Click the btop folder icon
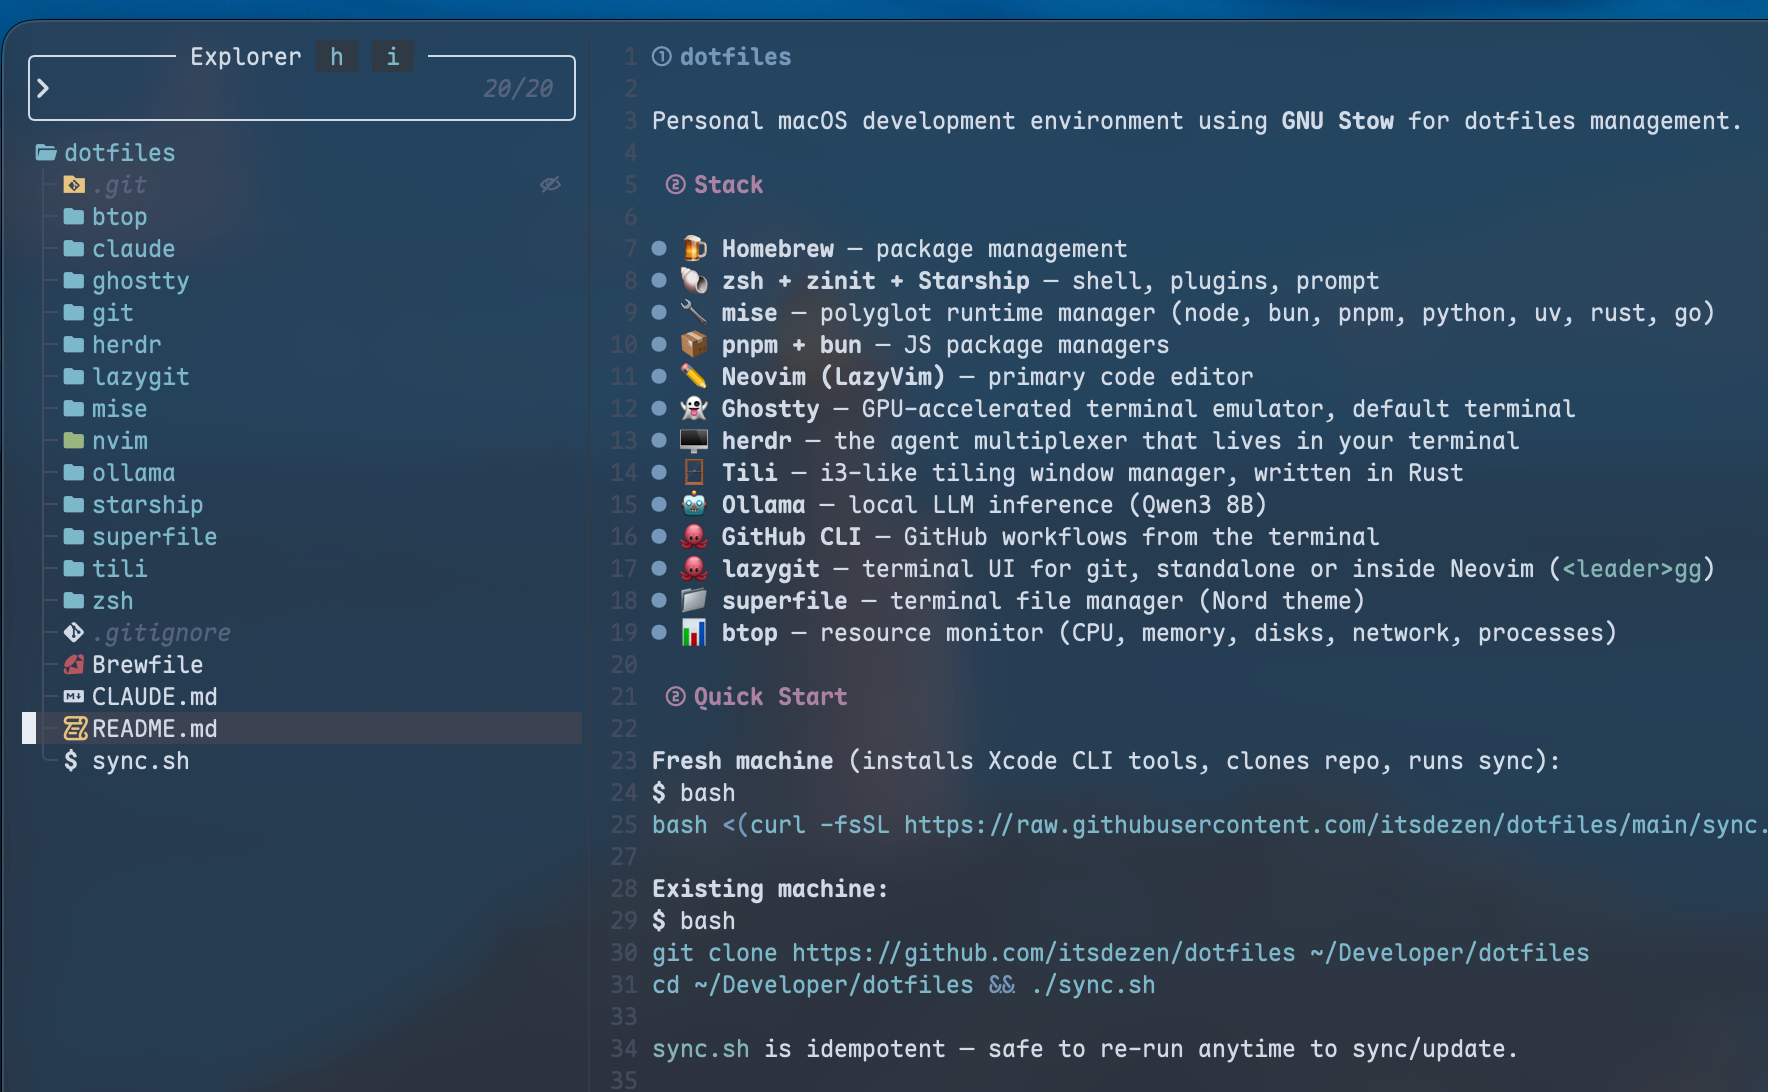The image size is (1768, 1092). pos(74,217)
